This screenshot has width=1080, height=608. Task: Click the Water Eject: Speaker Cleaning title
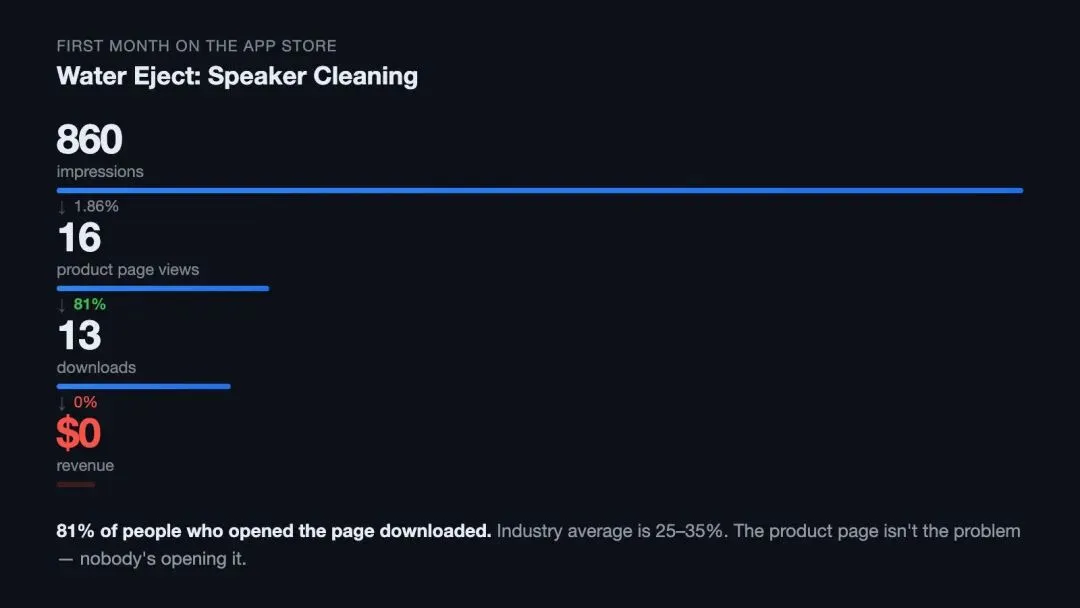tap(237, 76)
